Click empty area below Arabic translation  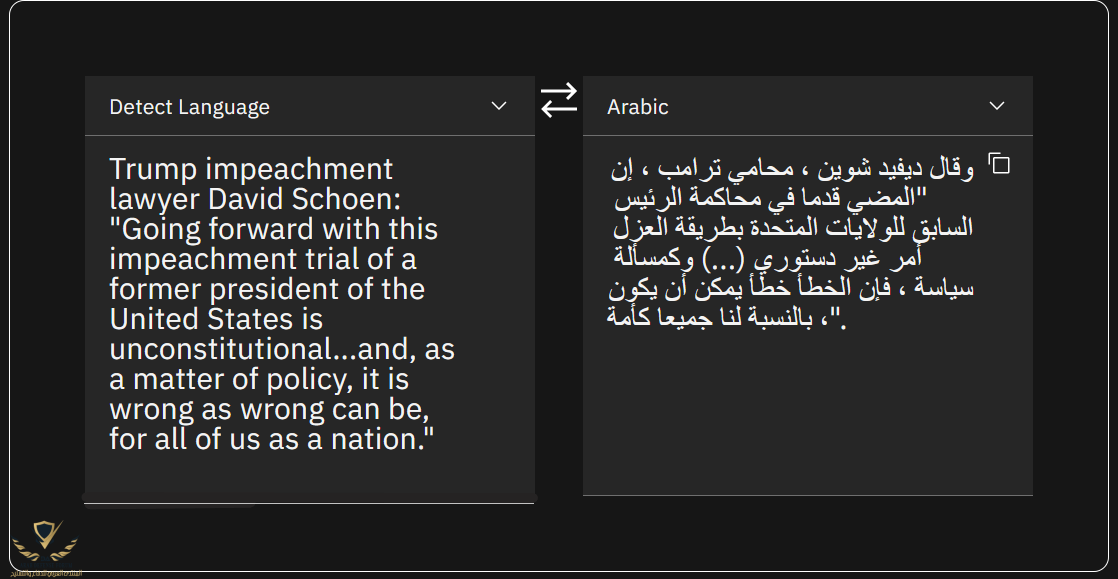pyautogui.click(x=807, y=414)
